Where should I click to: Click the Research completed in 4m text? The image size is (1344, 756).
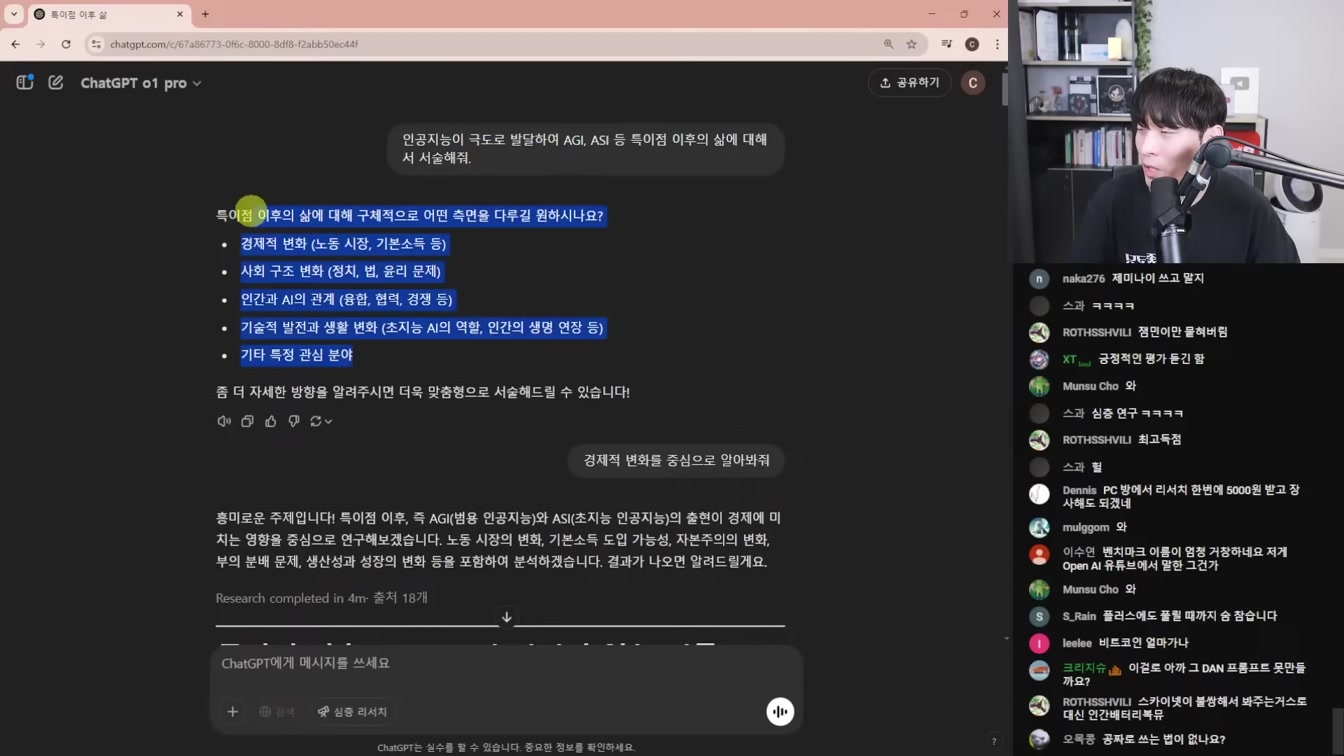pyautogui.click(x=290, y=598)
